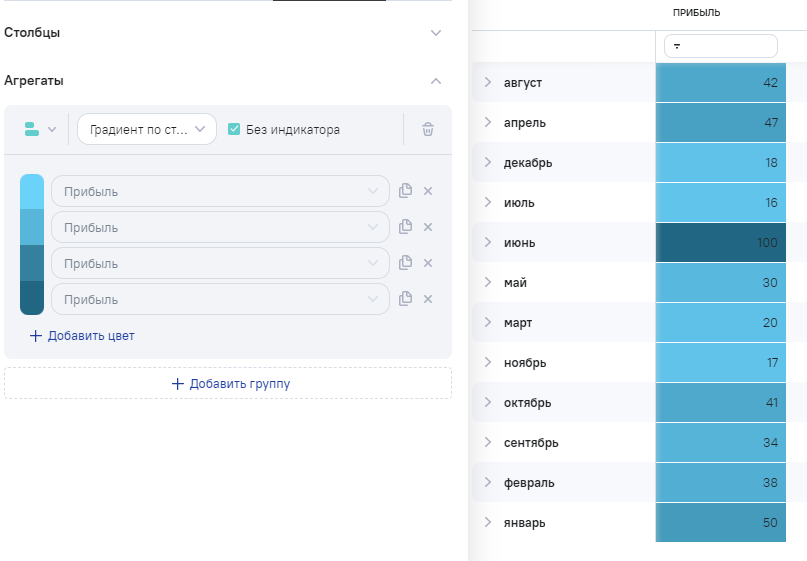Viewport: 807px width, 561px height.
Task: Open the Градиент по ст... dropdown
Action: [x=147, y=129]
